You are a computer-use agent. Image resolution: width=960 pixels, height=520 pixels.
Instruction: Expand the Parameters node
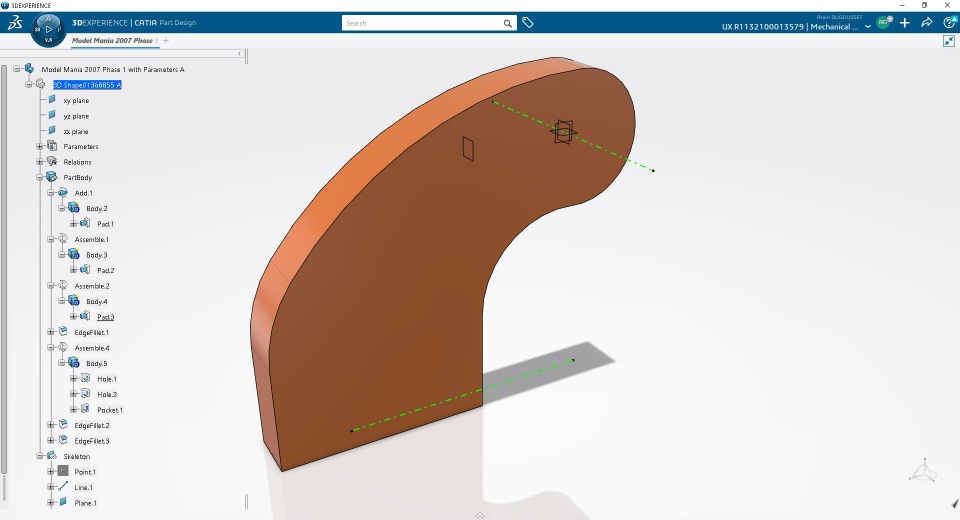tap(39, 146)
